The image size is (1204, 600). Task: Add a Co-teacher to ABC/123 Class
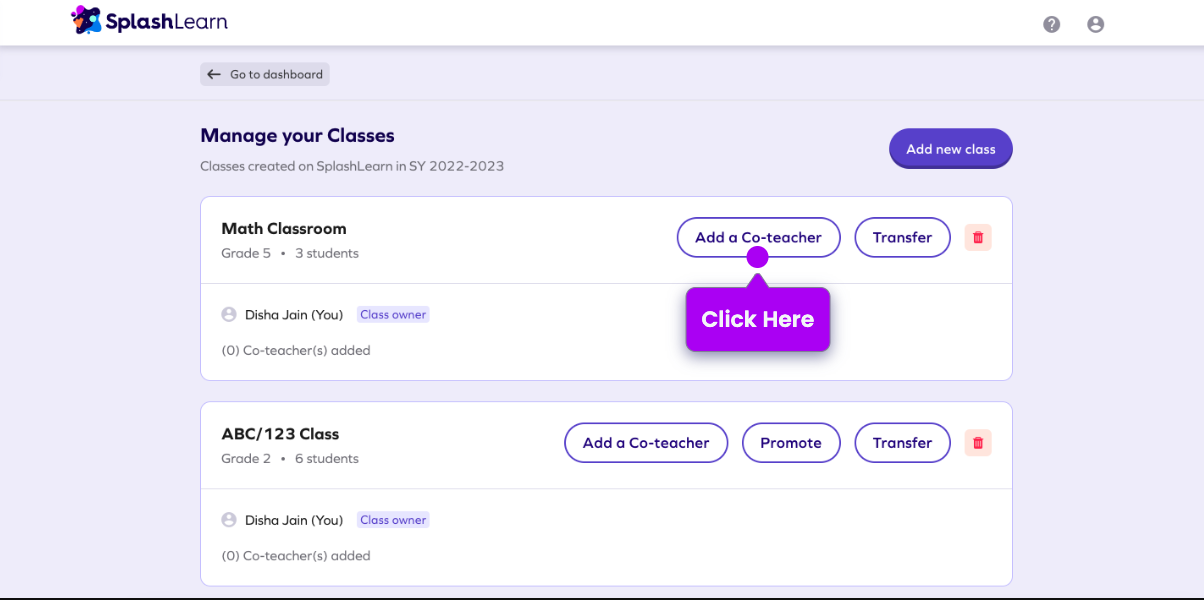coord(646,443)
